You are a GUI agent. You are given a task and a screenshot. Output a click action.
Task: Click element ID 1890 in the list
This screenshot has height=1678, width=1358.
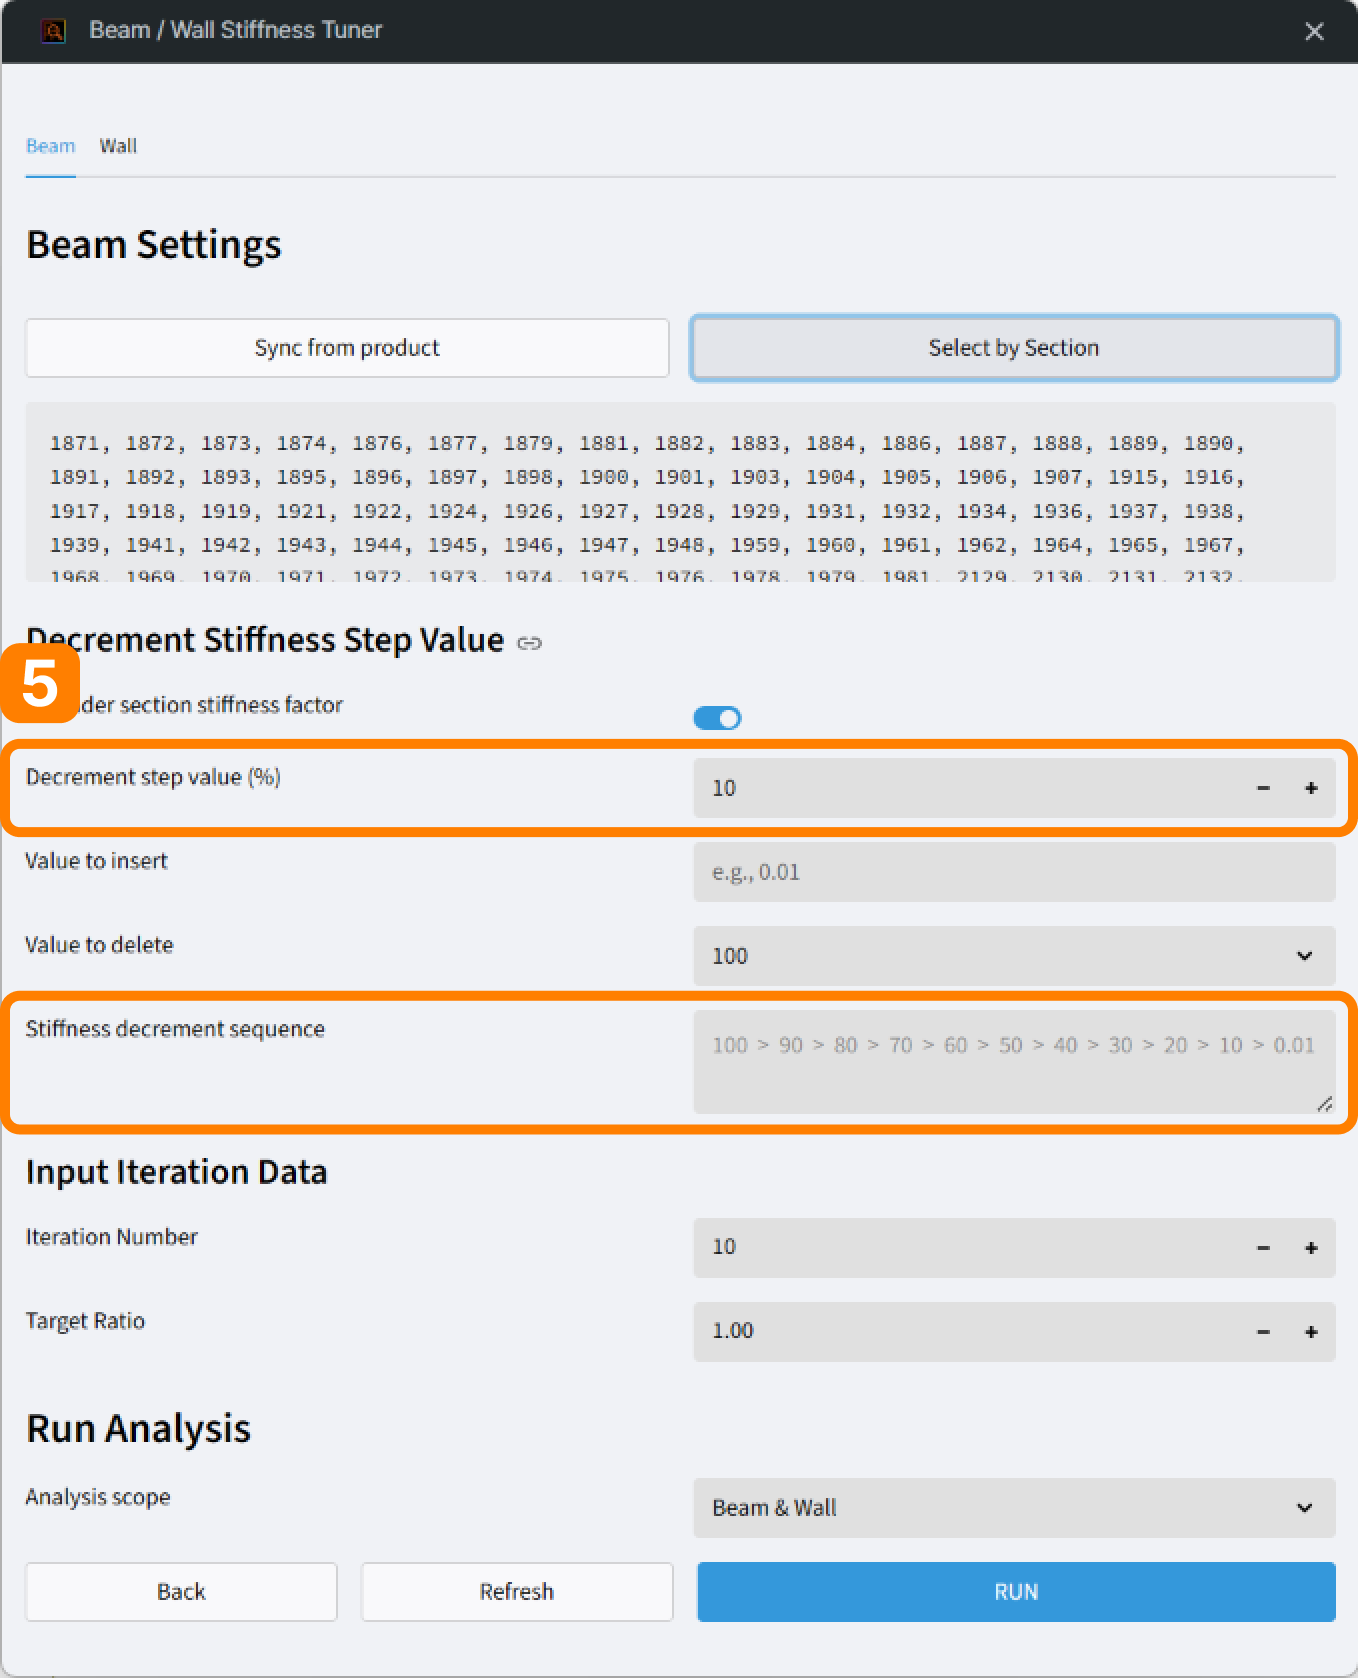pos(1208,443)
